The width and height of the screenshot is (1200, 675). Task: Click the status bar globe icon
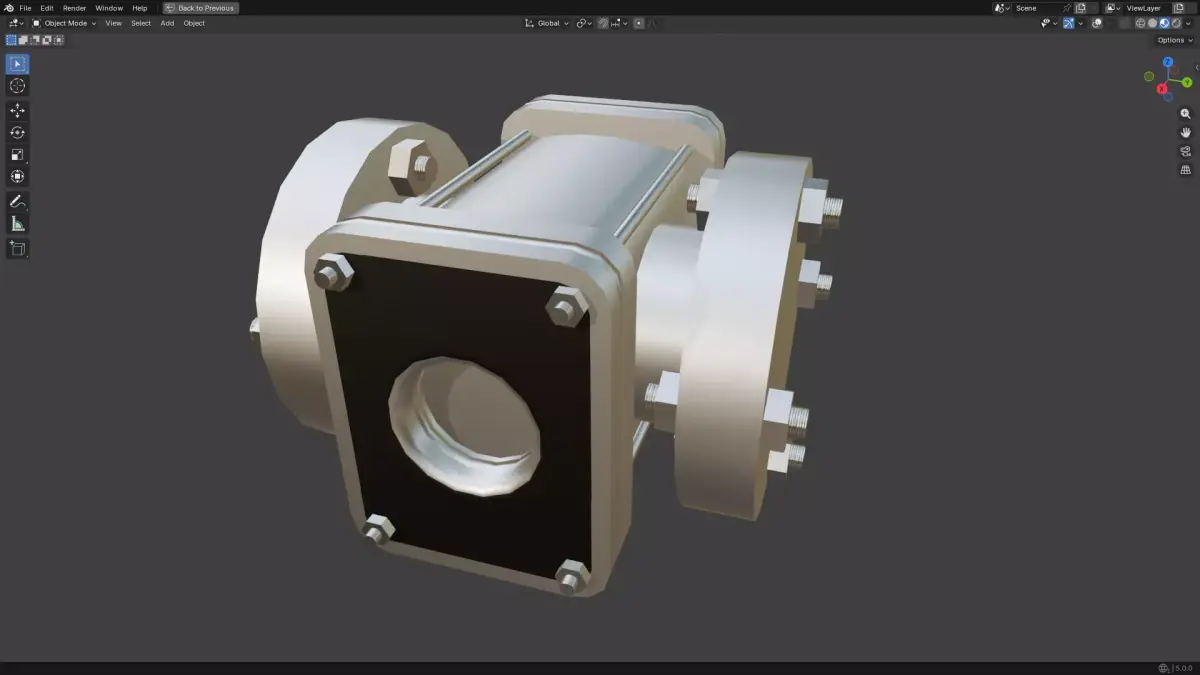1163,668
